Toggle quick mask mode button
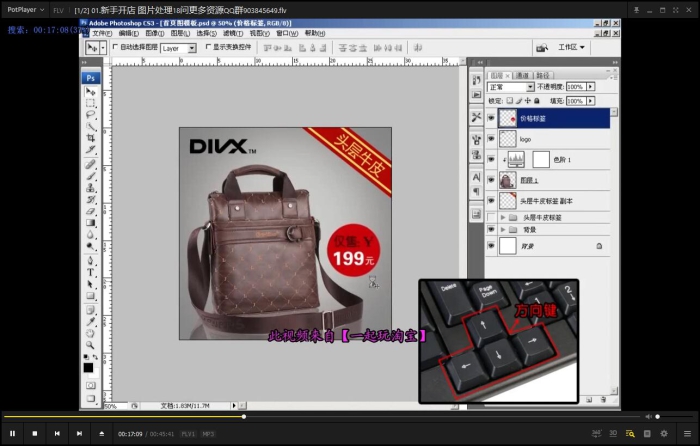 (x=91, y=385)
